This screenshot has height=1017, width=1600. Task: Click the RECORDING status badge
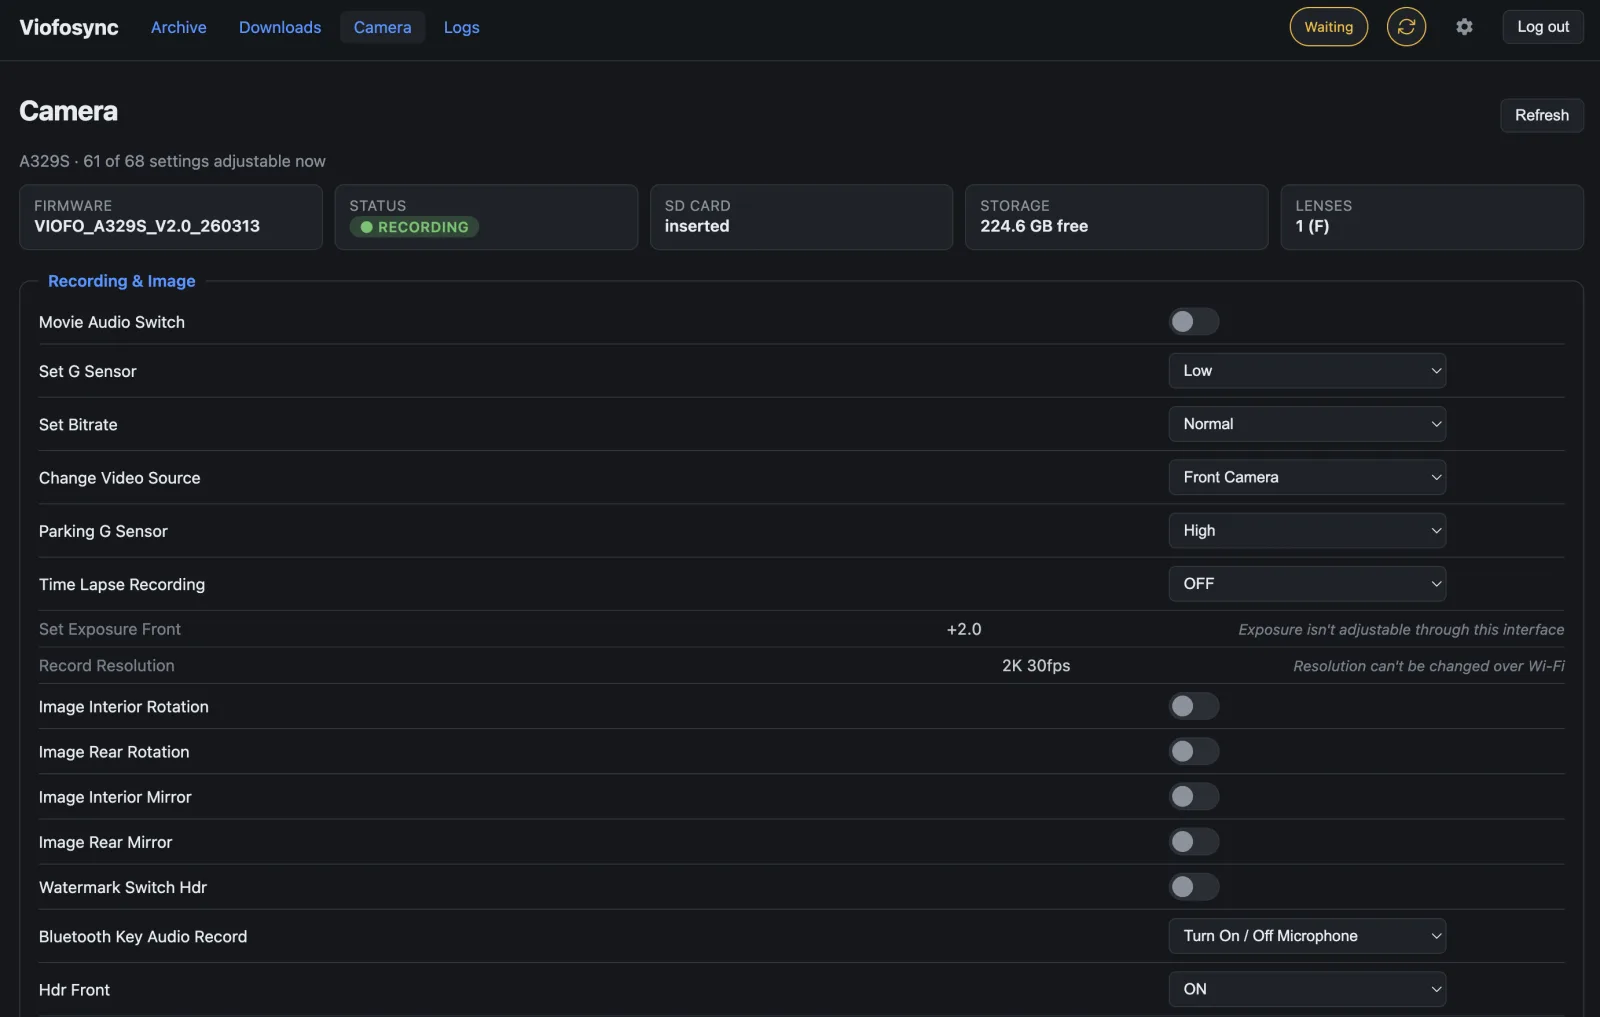point(414,227)
